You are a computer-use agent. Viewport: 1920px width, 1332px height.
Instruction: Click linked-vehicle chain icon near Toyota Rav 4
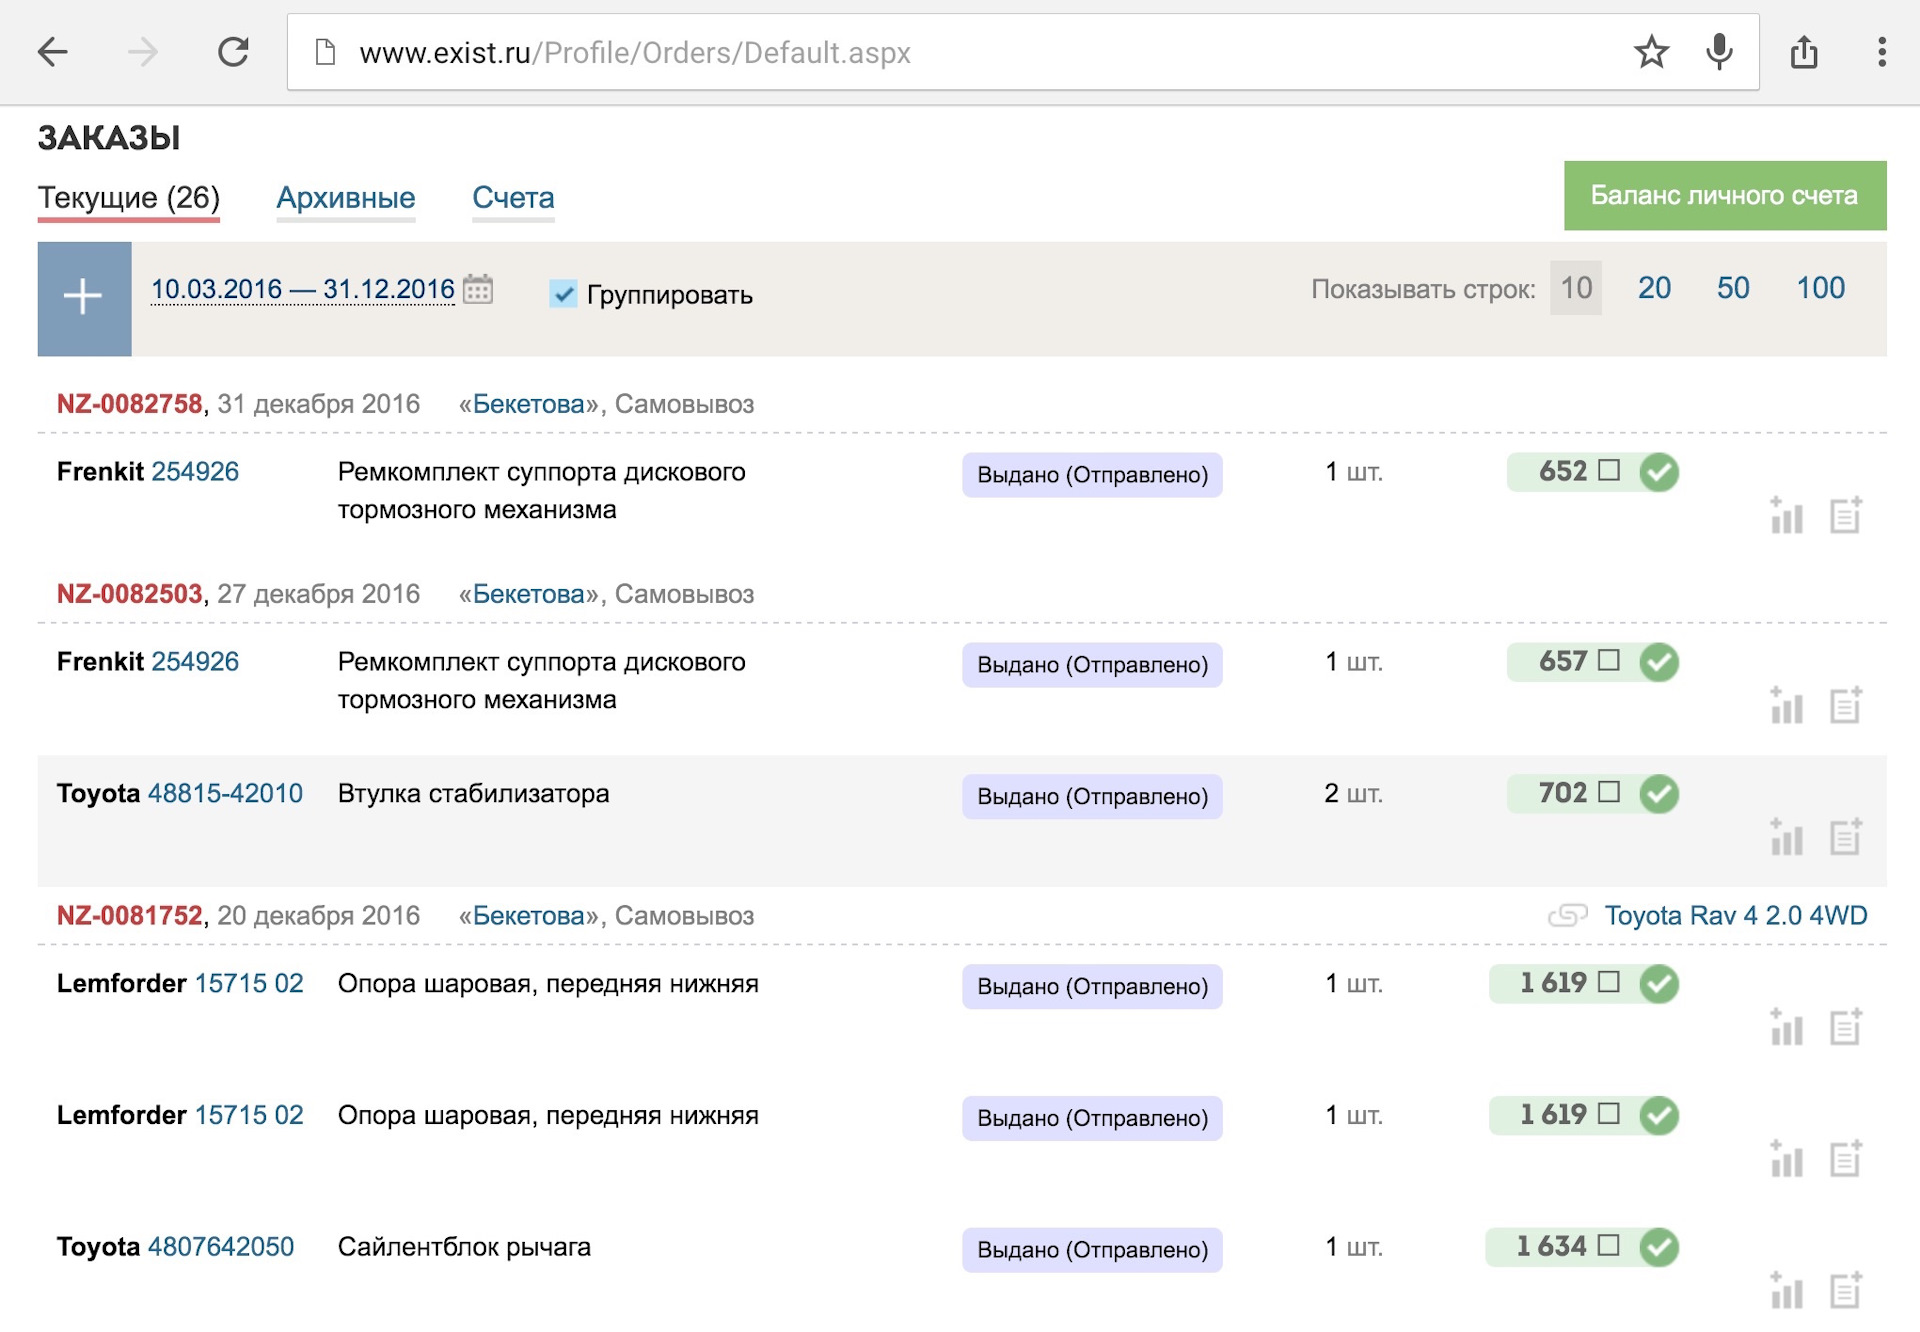point(1567,915)
